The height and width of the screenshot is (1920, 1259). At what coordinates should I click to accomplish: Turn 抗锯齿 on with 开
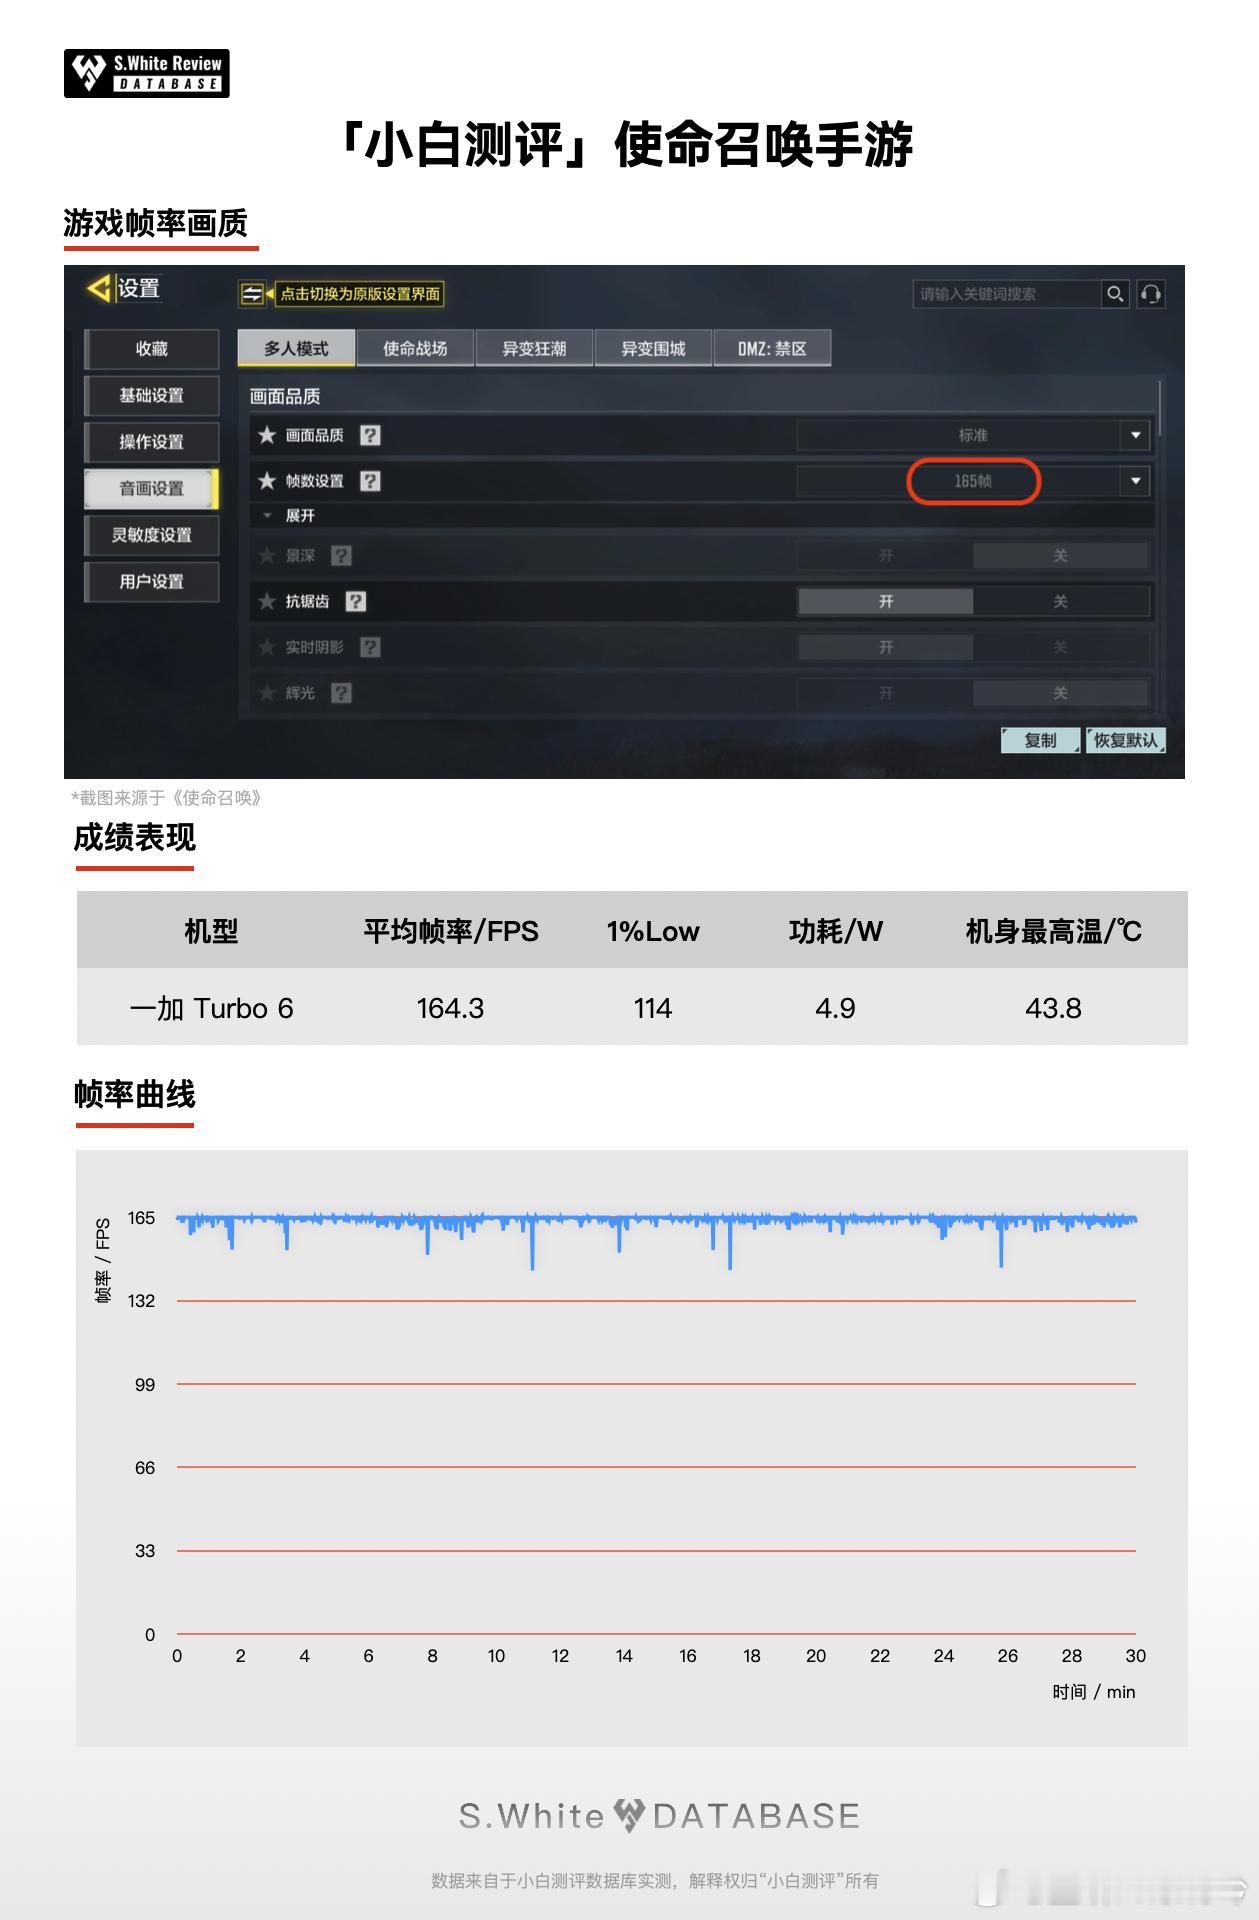click(x=885, y=601)
